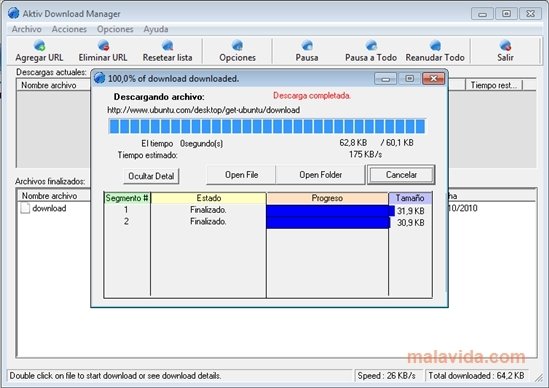Image resolution: width=549 pixels, height=388 pixels.
Task: Click segment 1 blue progress bar
Action: pos(330,211)
